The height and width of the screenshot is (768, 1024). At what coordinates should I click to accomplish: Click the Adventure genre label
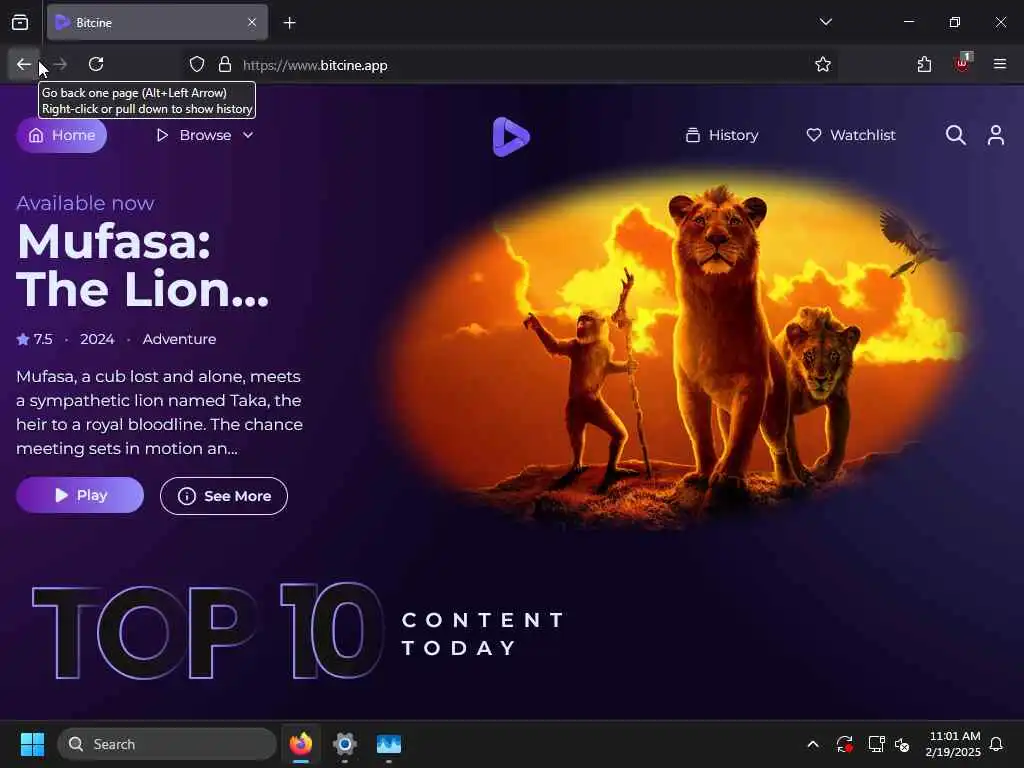pyautogui.click(x=179, y=339)
